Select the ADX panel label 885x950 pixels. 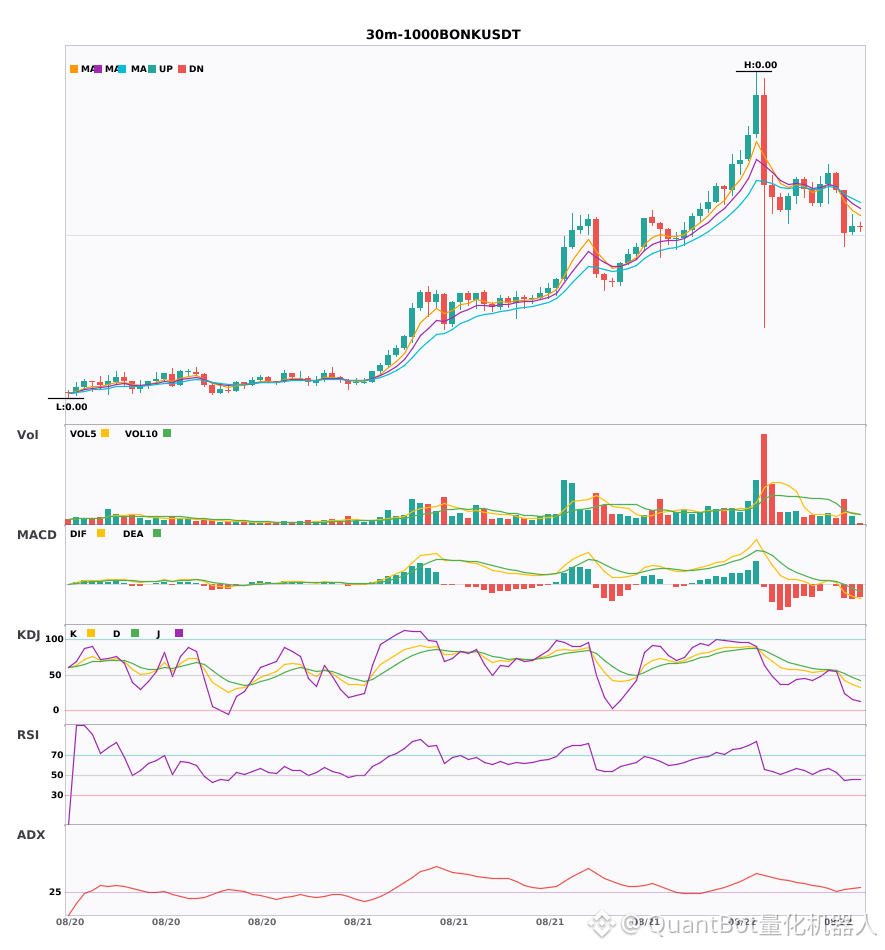[x=31, y=835]
